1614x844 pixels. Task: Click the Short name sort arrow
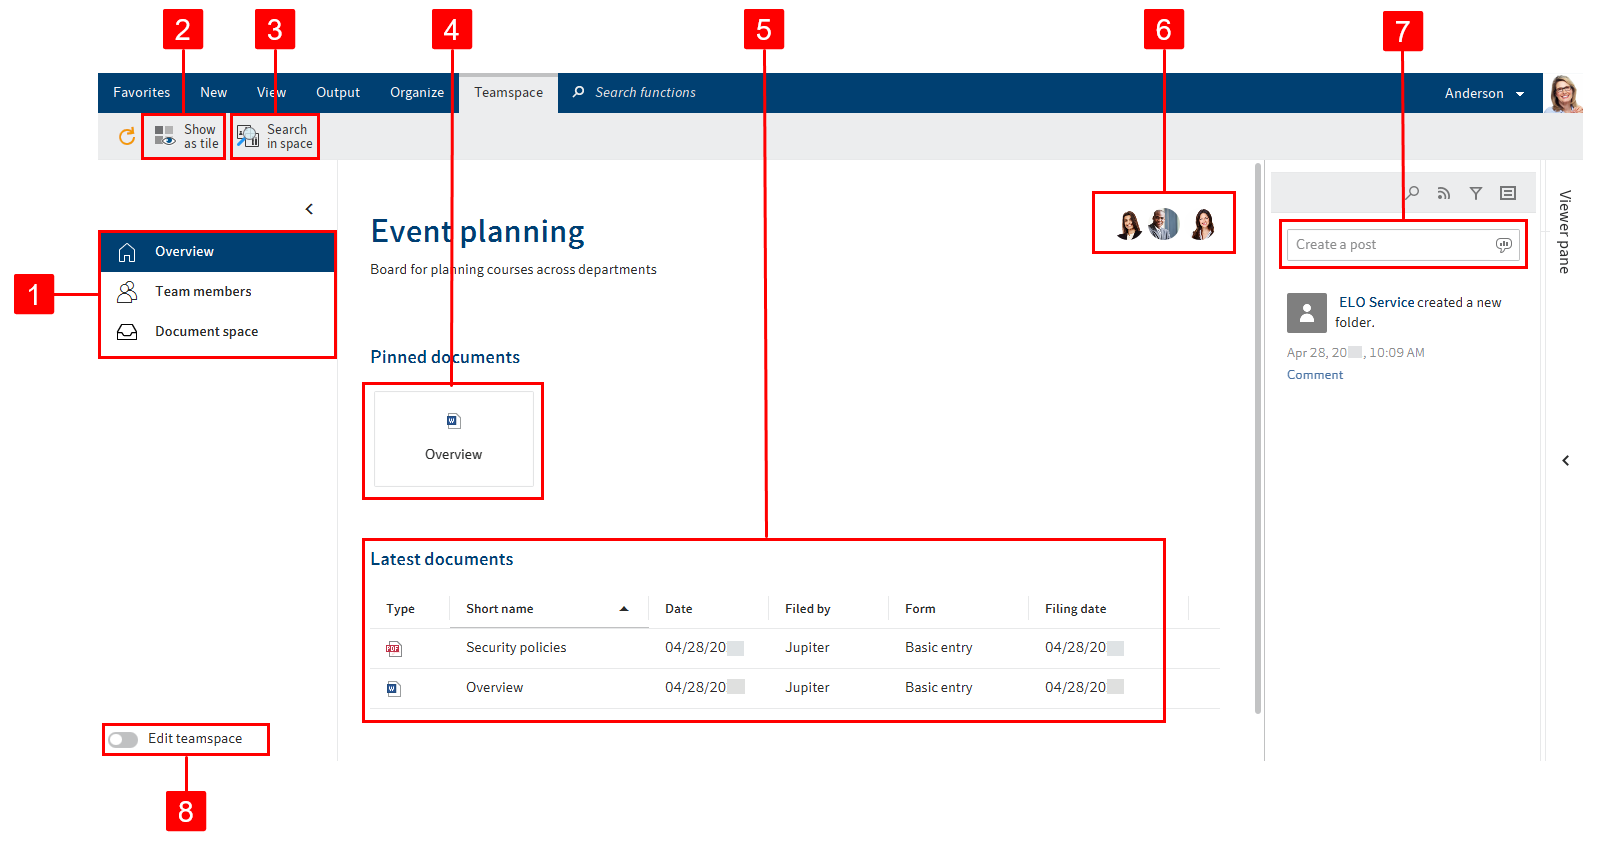624,609
